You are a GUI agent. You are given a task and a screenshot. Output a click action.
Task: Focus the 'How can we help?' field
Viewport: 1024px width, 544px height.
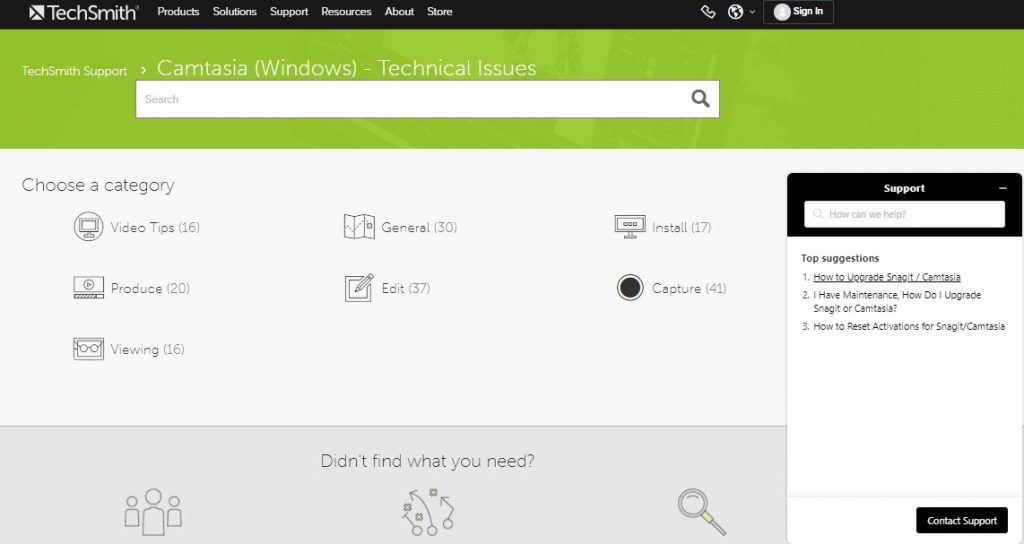tap(904, 214)
